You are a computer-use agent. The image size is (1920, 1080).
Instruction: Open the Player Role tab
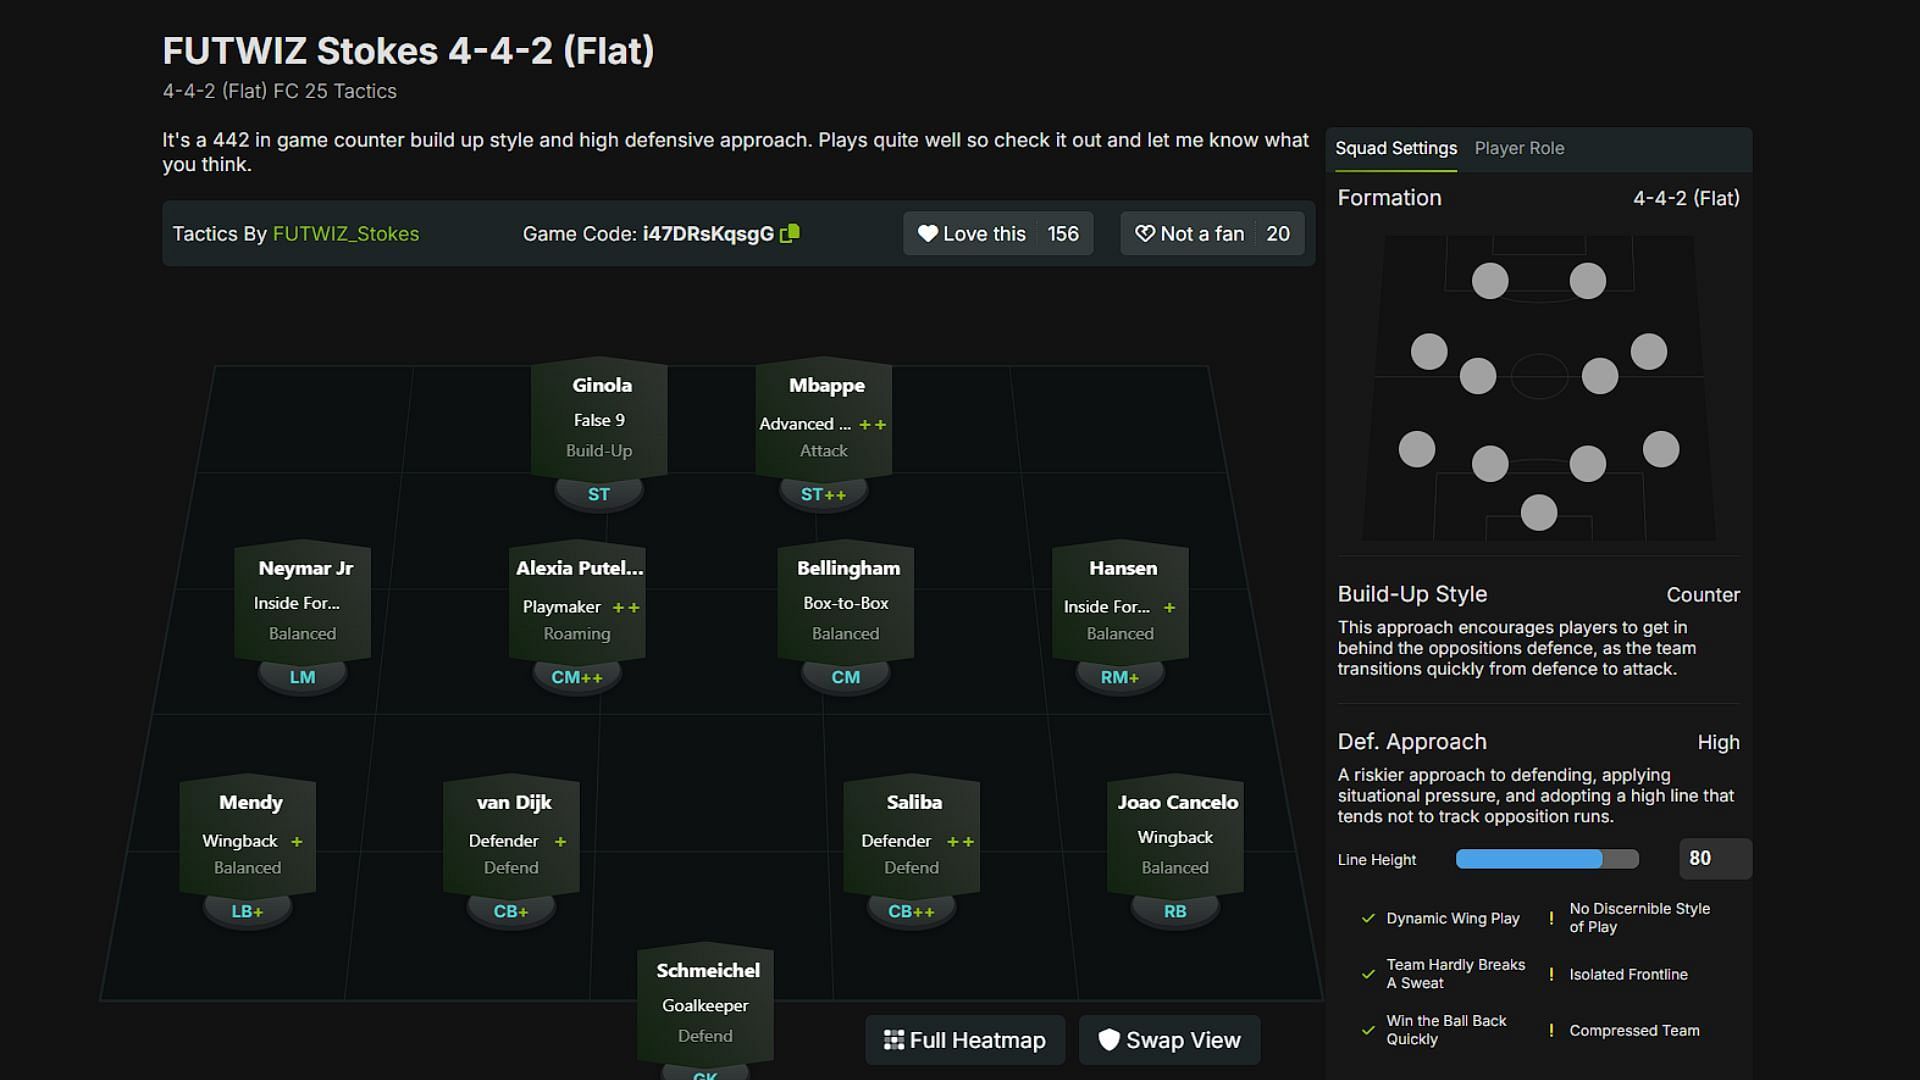[1519, 148]
